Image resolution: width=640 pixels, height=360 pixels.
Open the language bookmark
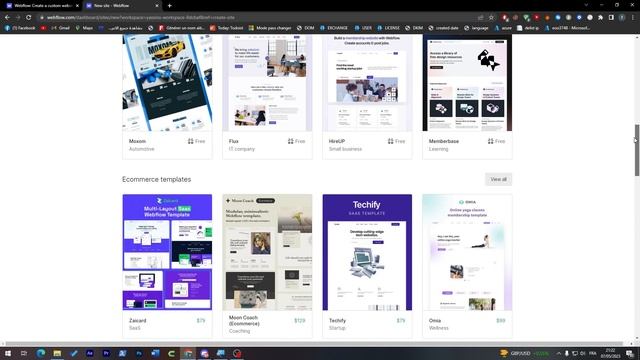click(x=476, y=28)
